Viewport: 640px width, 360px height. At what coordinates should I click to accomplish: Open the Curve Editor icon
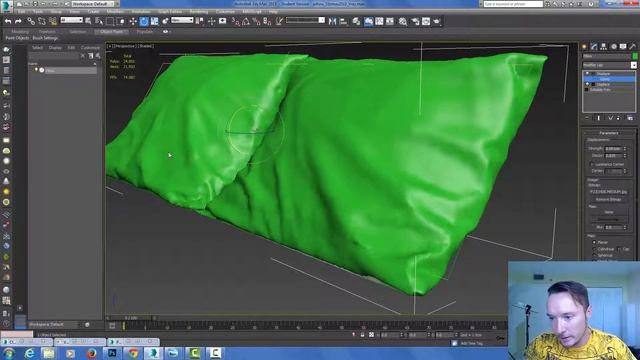tap(379, 21)
